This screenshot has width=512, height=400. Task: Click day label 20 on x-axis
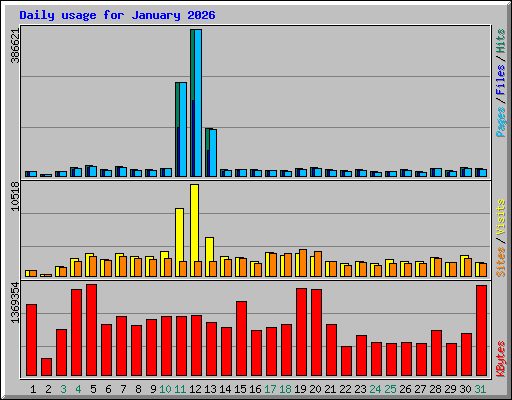315,389
